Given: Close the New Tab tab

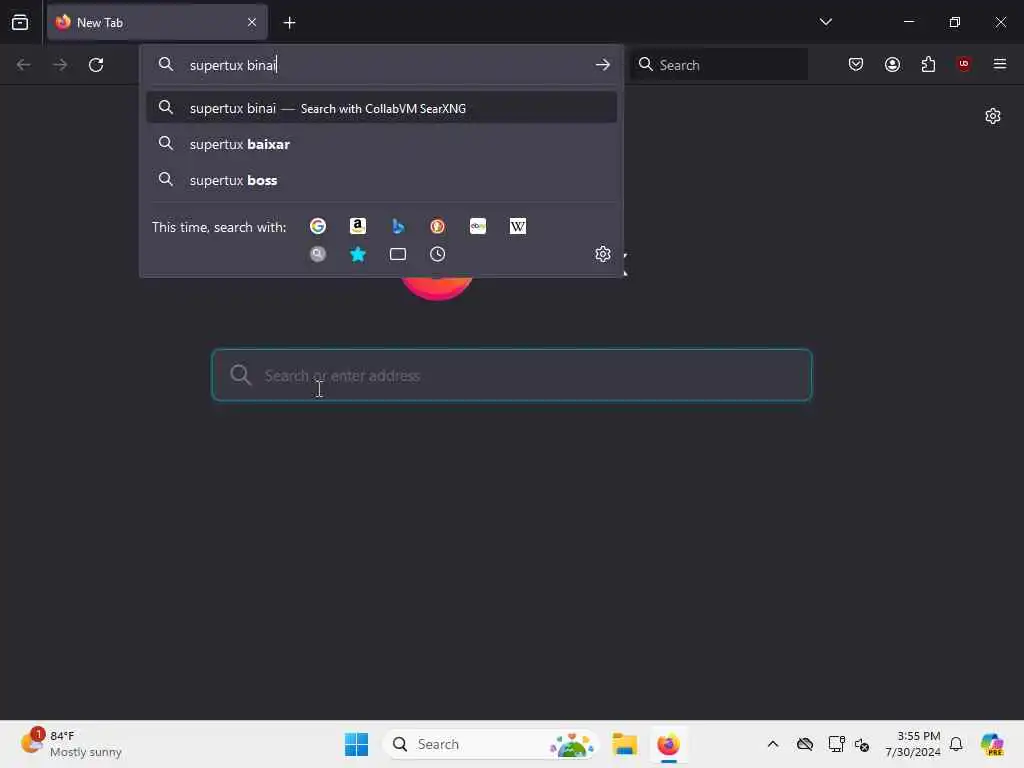Looking at the screenshot, I should pyautogui.click(x=251, y=22).
